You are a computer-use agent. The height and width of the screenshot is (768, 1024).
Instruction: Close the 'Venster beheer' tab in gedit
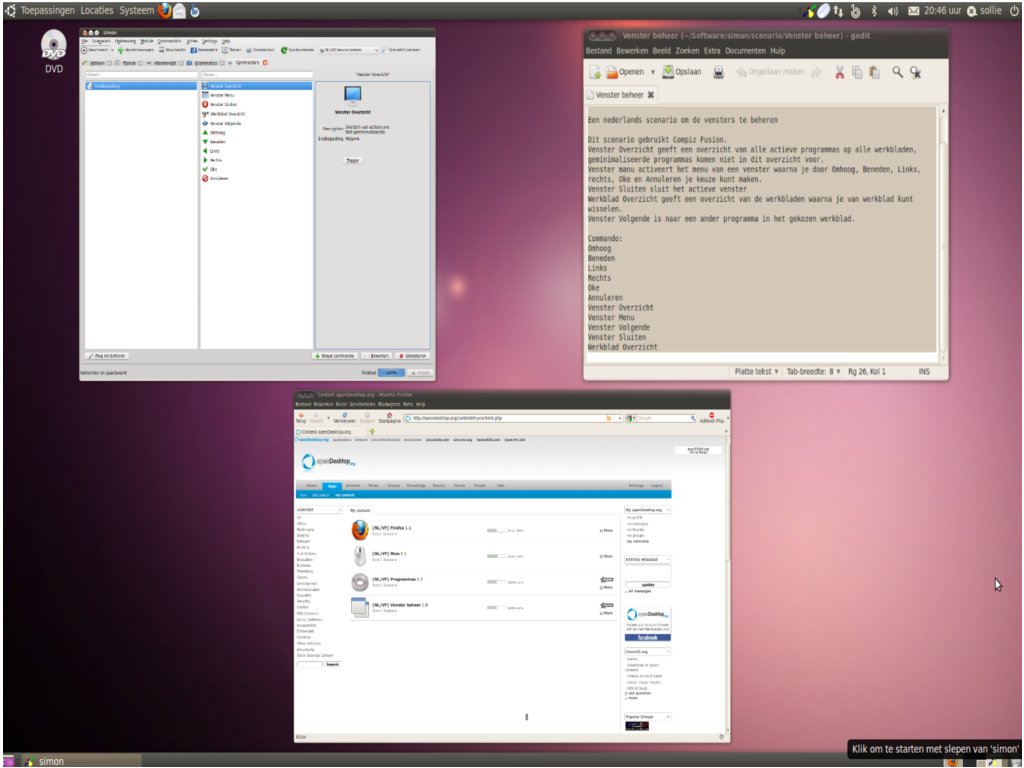point(650,95)
